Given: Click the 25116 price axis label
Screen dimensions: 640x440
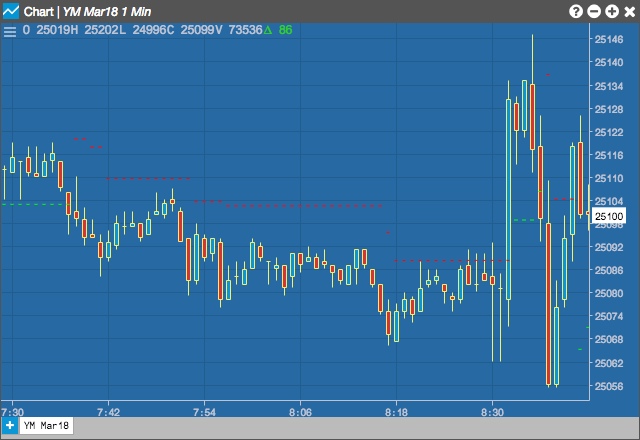Looking at the screenshot, I should (x=609, y=155).
